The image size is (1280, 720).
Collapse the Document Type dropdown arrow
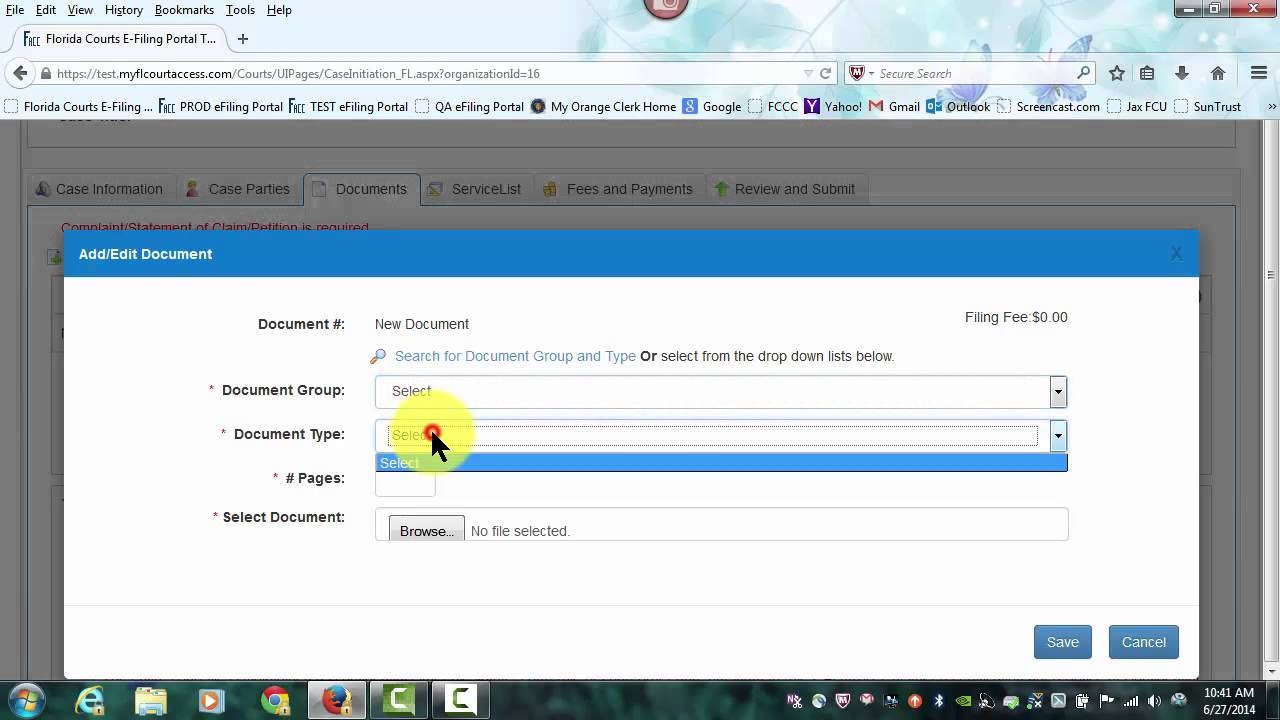tap(1058, 436)
